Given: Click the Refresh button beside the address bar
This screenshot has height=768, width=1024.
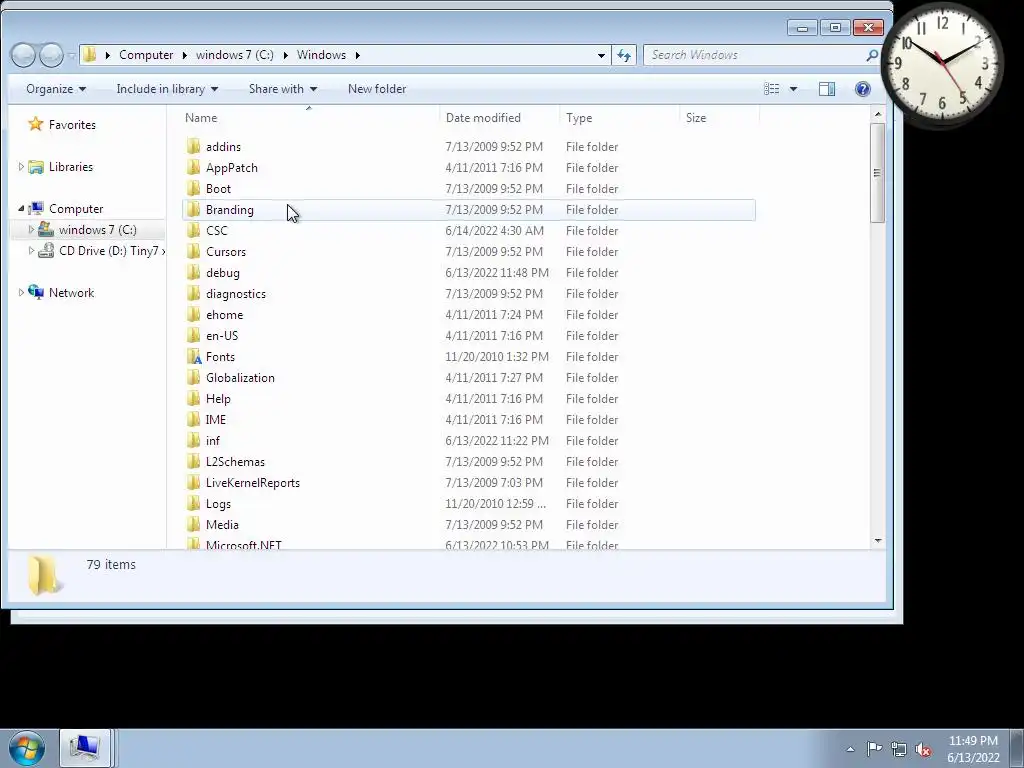Looking at the screenshot, I should tap(624, 56).
